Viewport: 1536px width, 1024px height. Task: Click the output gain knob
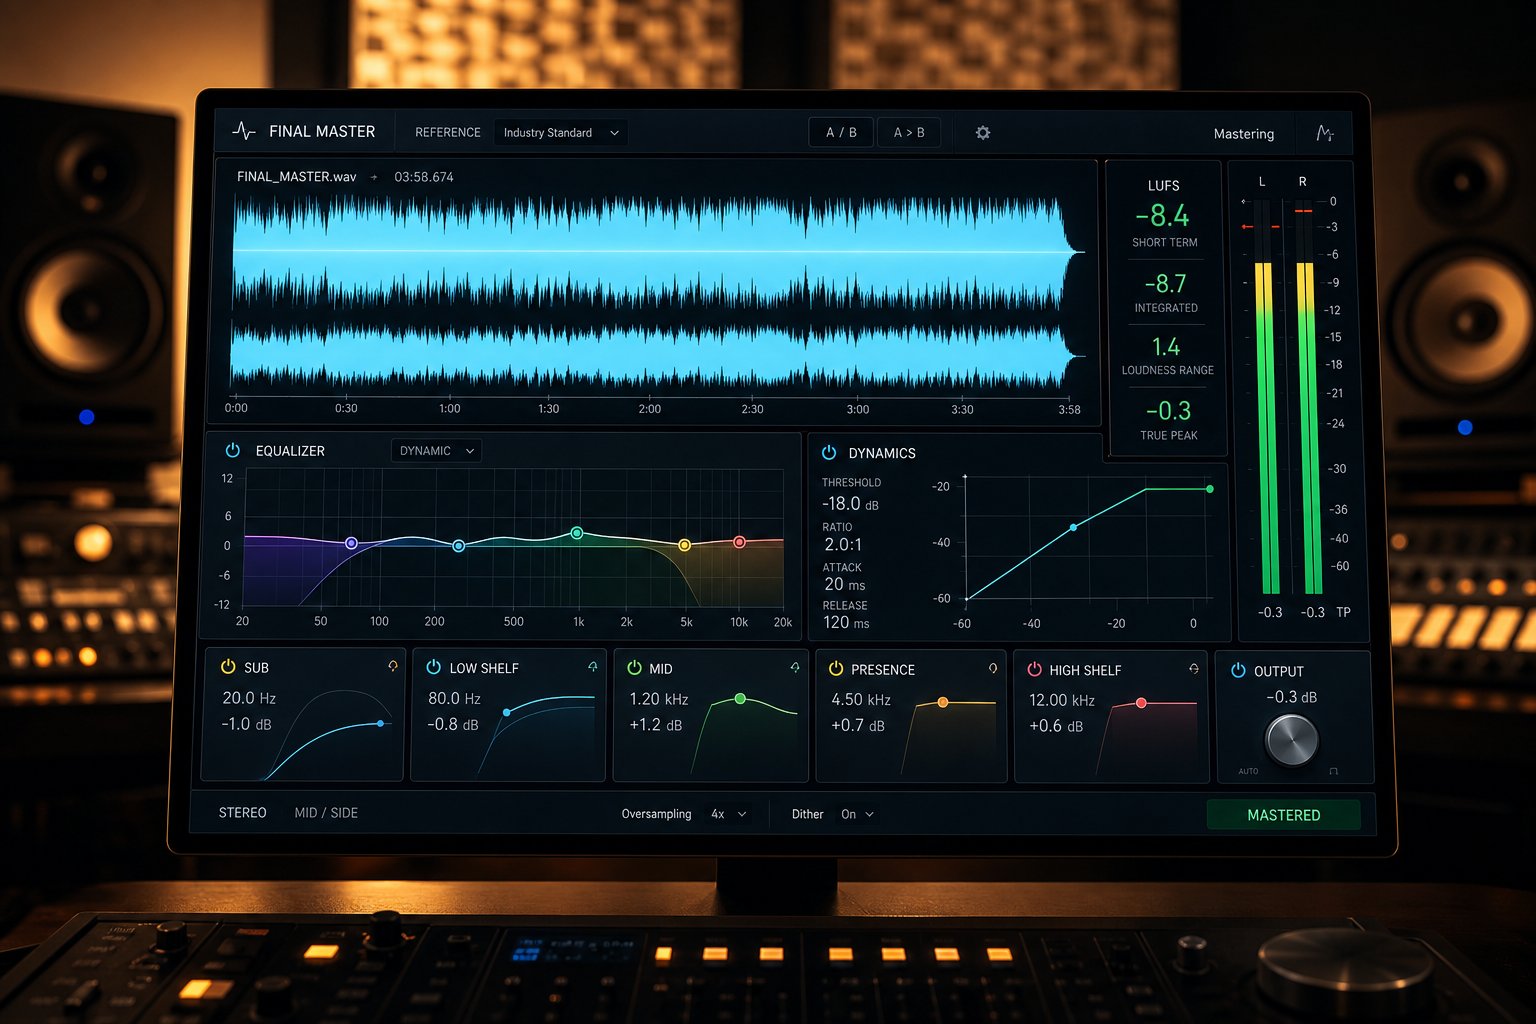[1291, 739]
